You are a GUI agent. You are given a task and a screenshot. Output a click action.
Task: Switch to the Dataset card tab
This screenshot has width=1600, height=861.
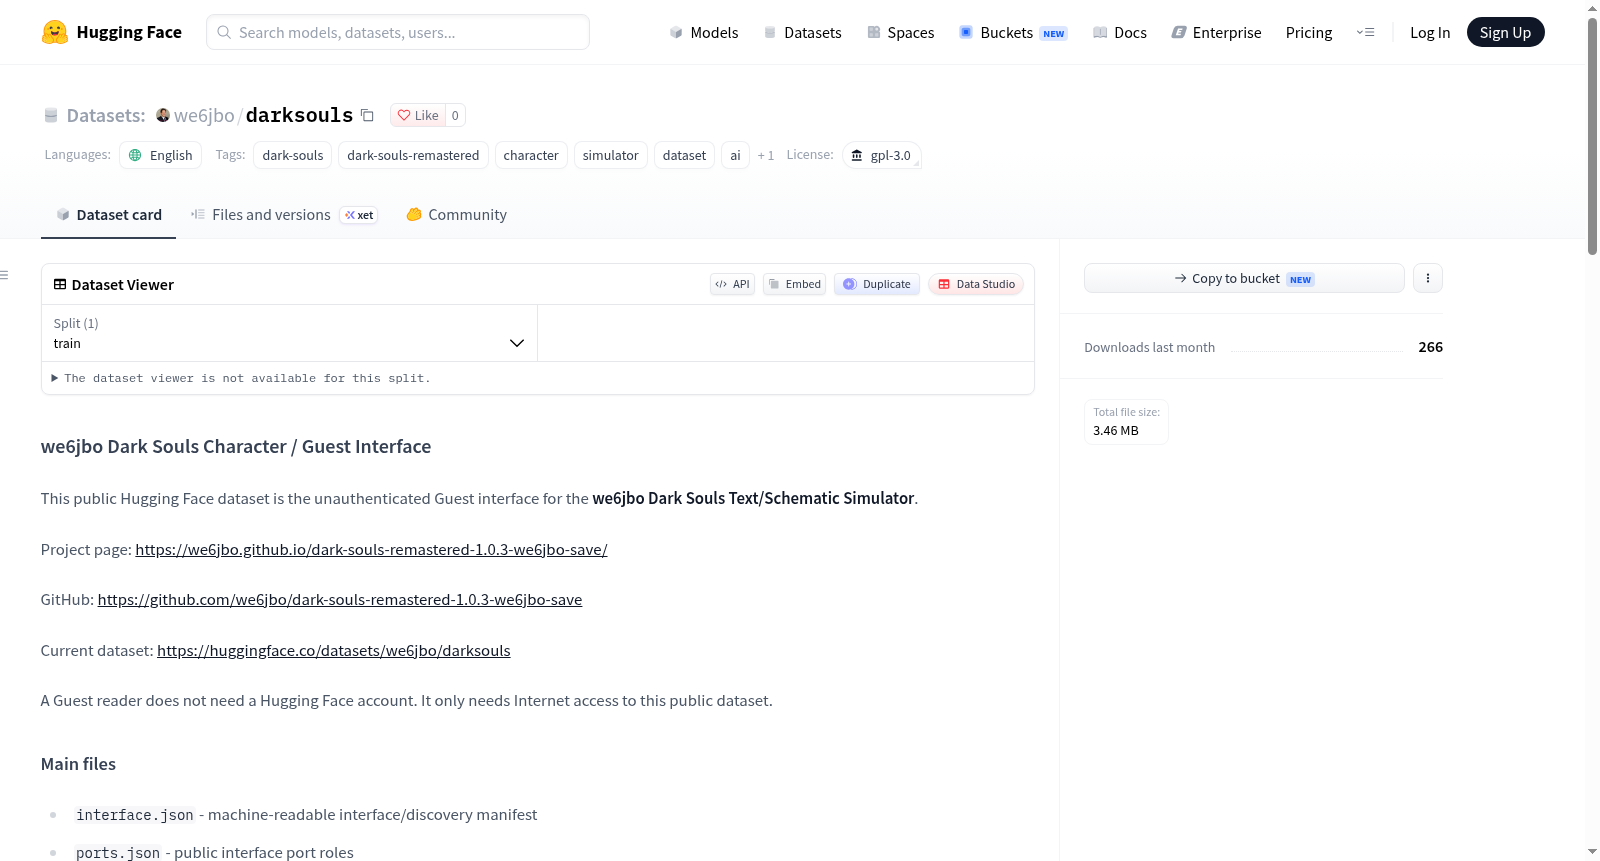108,214
